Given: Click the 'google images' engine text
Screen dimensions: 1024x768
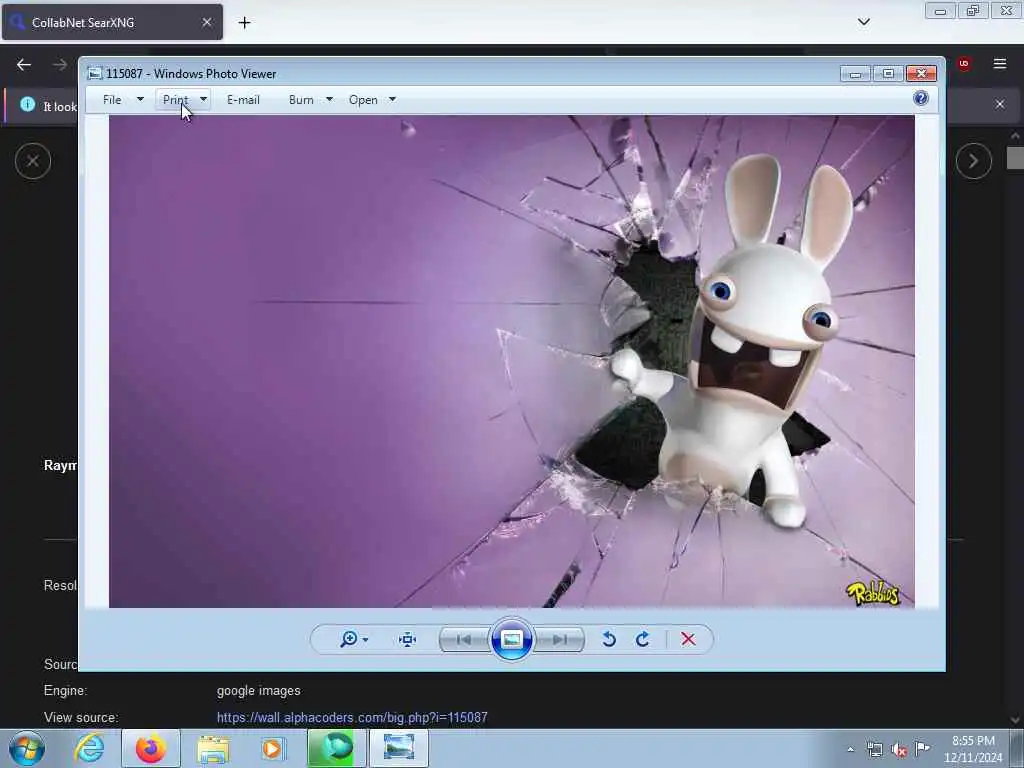Looking at the screenshot, I should (259, 690).
